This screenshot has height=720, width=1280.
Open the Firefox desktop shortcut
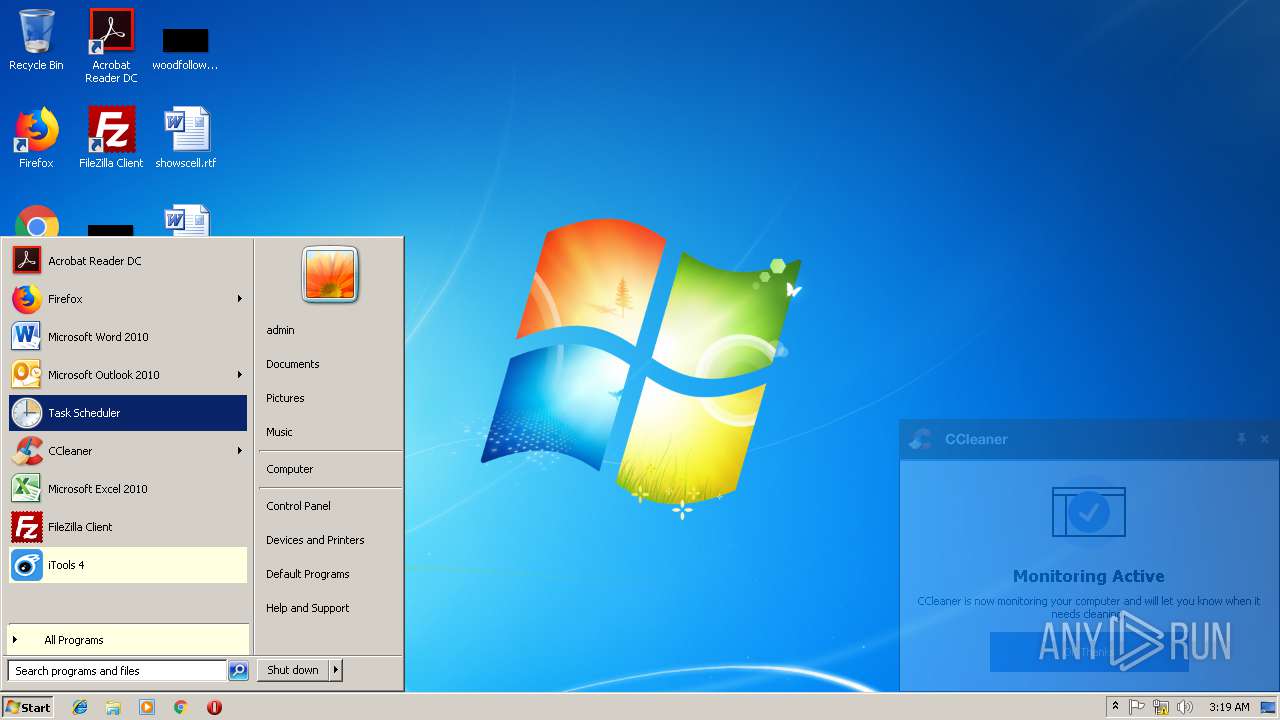36,139
